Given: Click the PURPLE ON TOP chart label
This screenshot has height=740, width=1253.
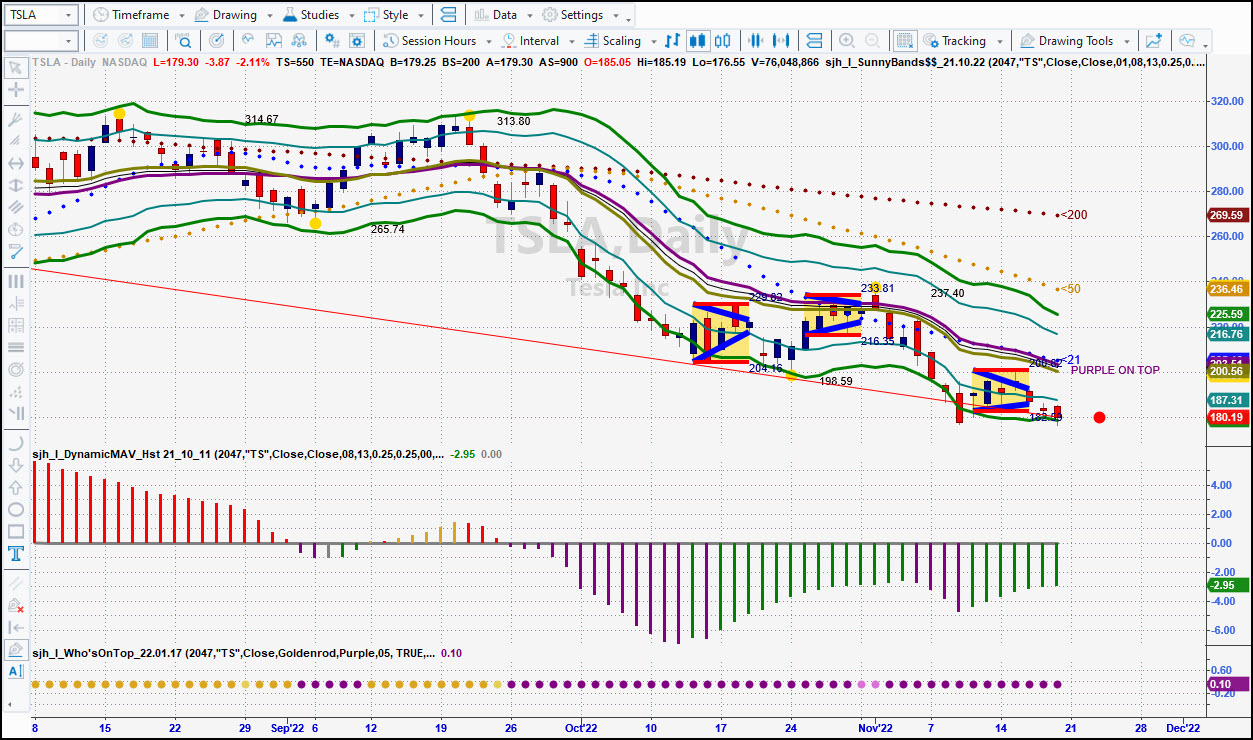Looking at the screenshot, I should (1115, 370).
